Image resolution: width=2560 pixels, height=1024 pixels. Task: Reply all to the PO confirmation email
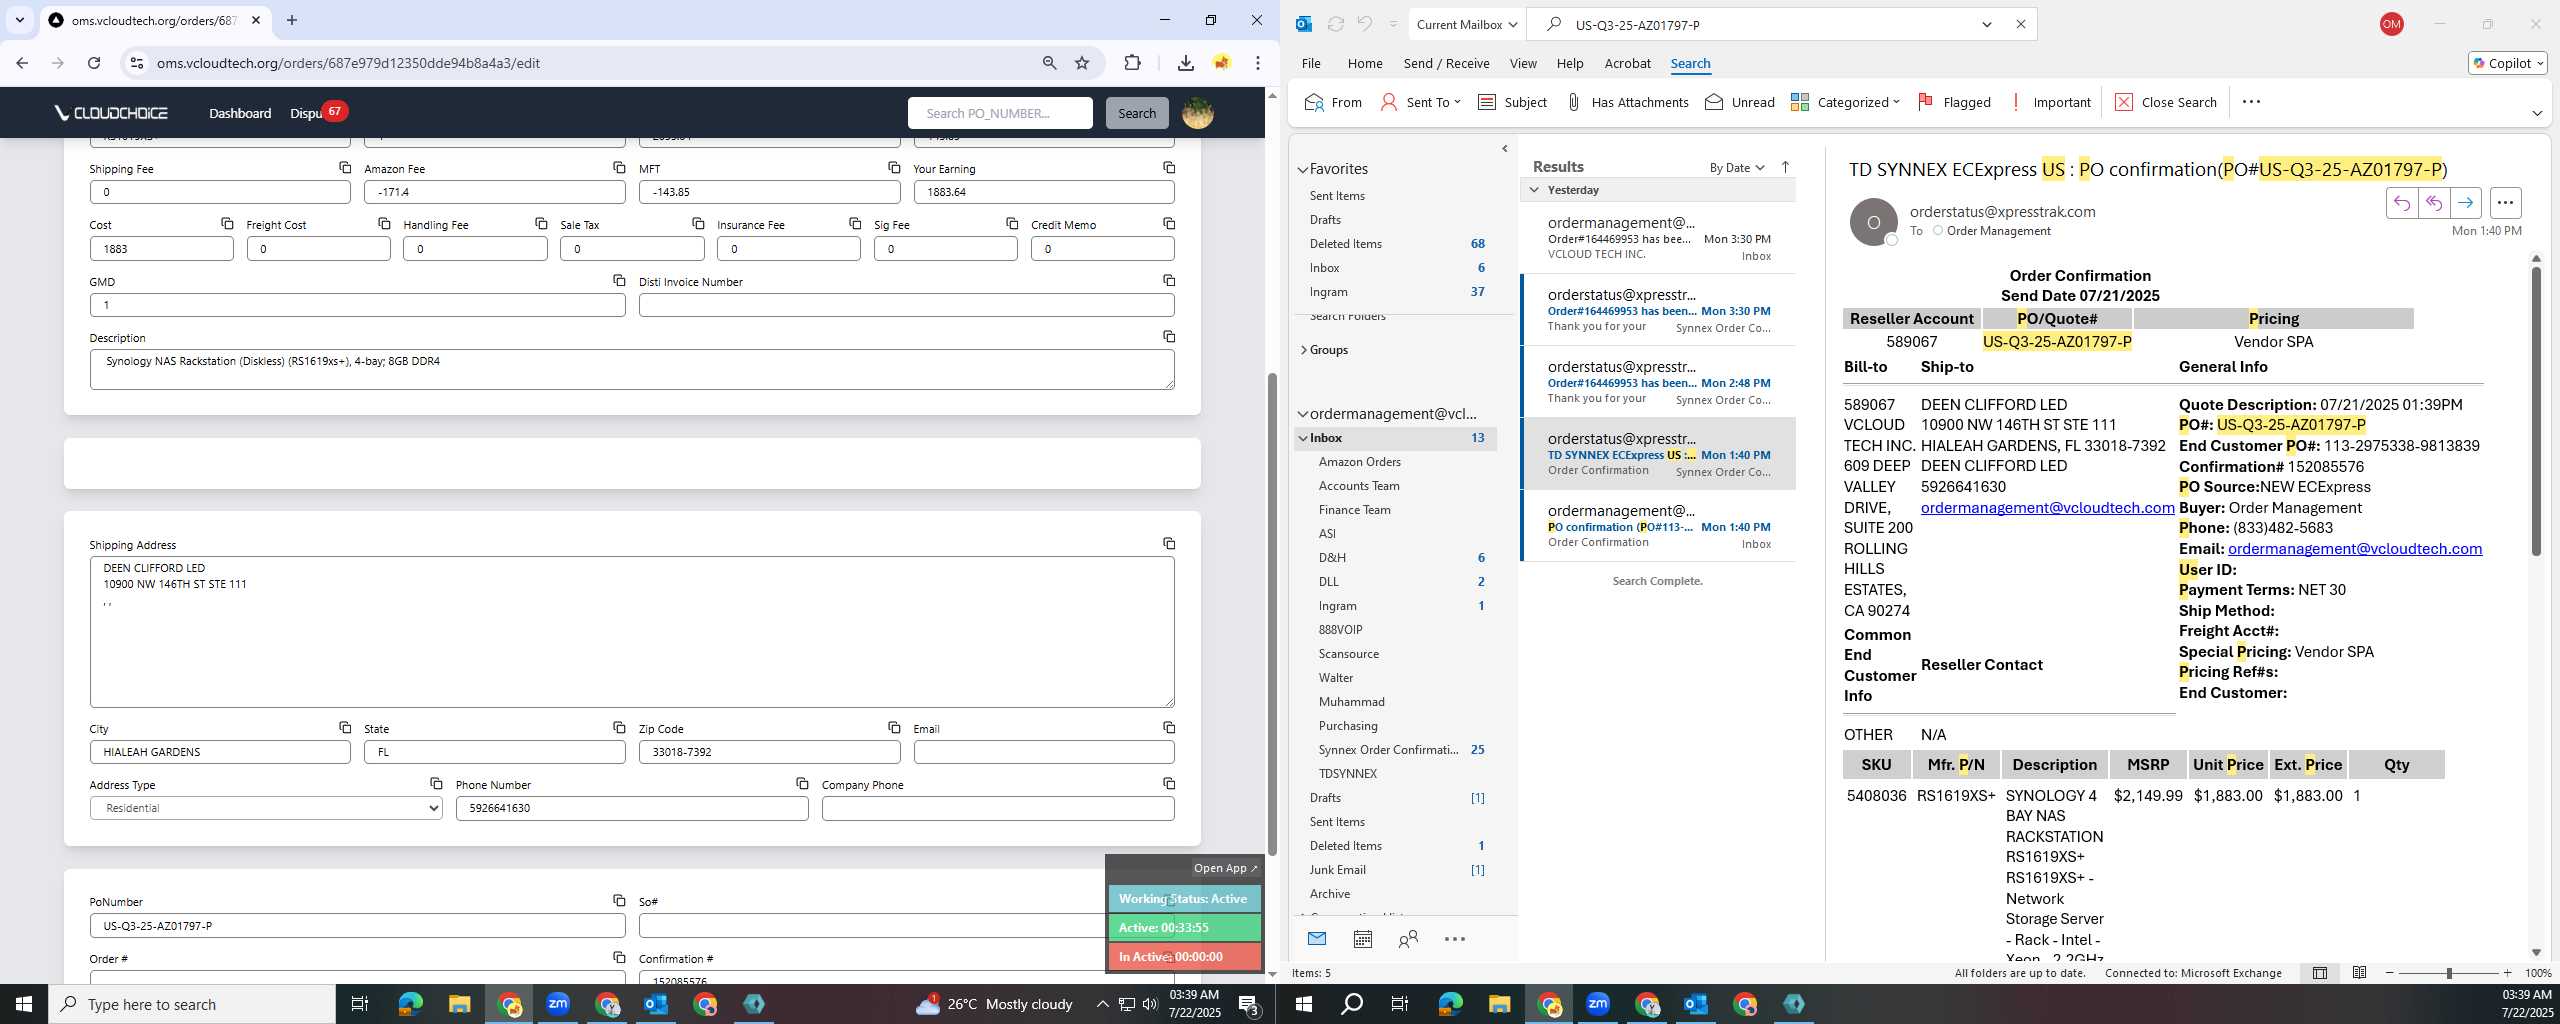[2433, 203]
